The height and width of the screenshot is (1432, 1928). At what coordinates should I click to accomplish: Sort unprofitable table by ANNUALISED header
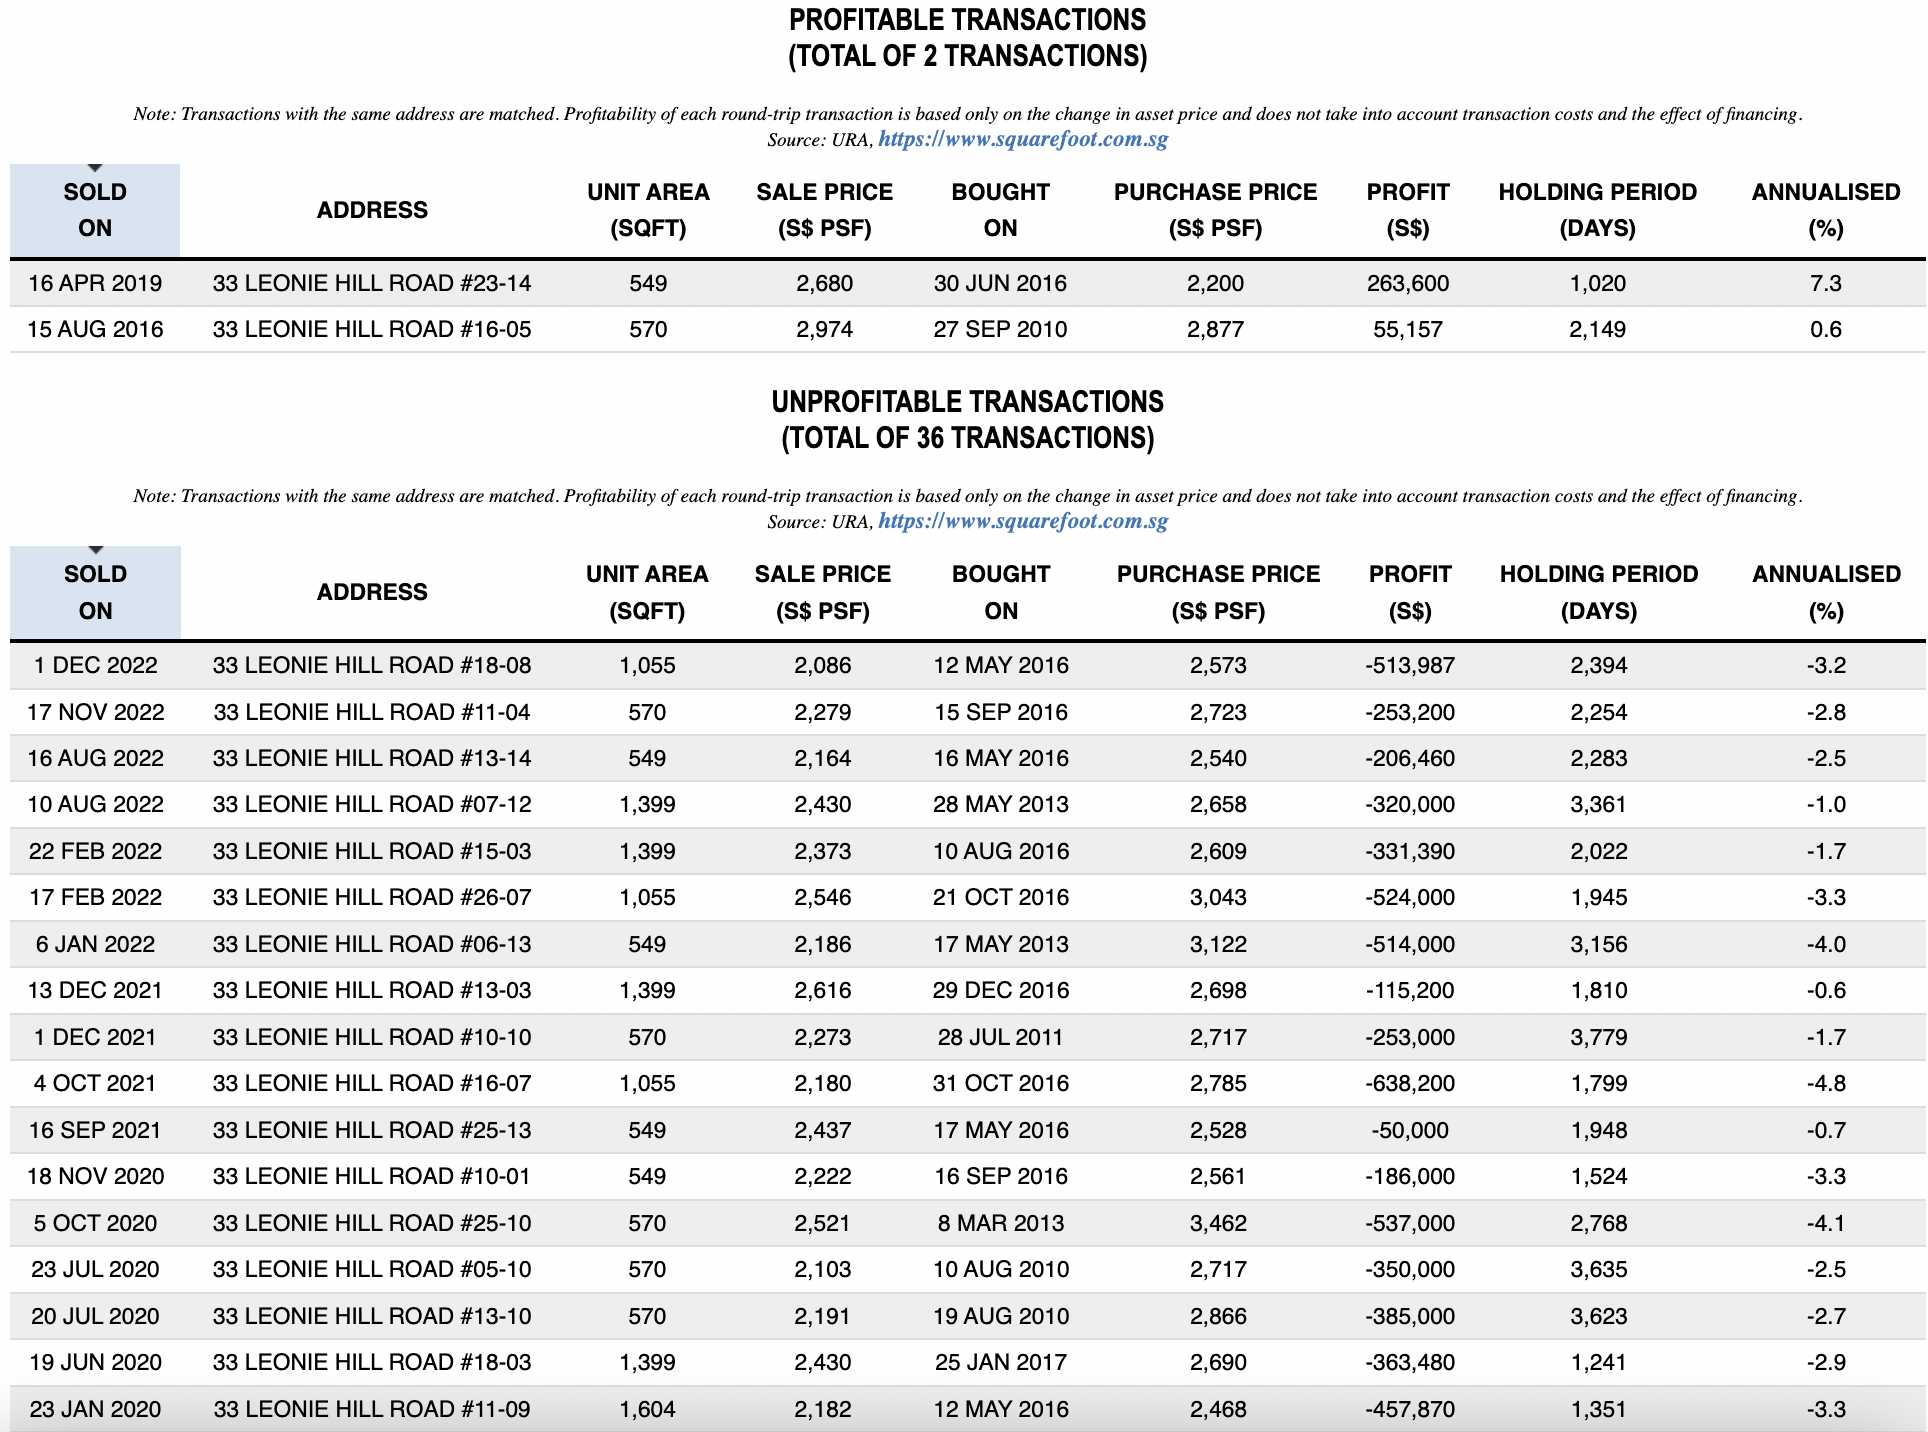1826,592
